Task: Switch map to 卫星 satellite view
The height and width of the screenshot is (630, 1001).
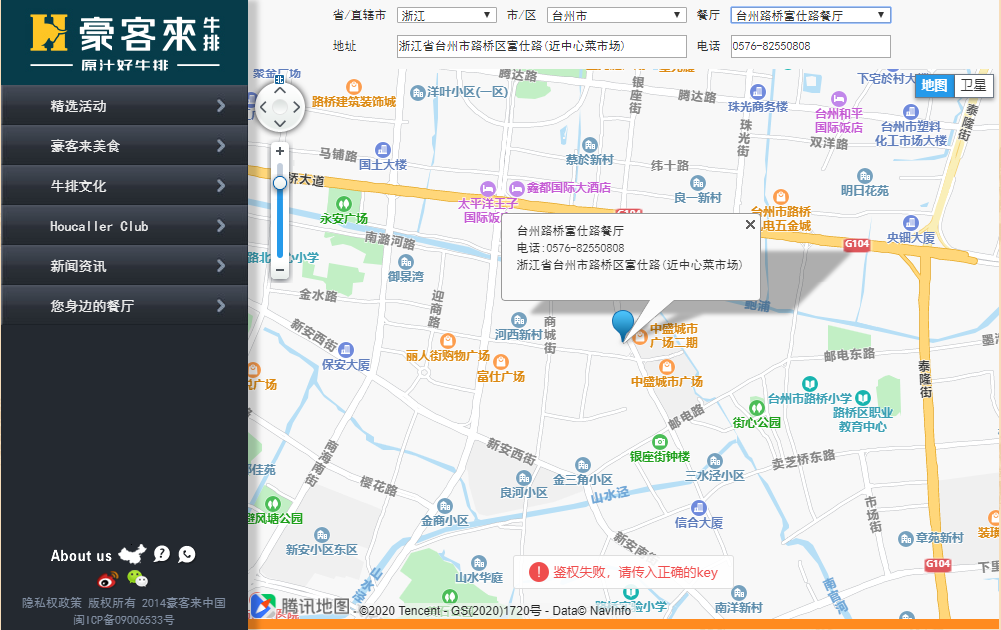Action: [x=973, y=86]
